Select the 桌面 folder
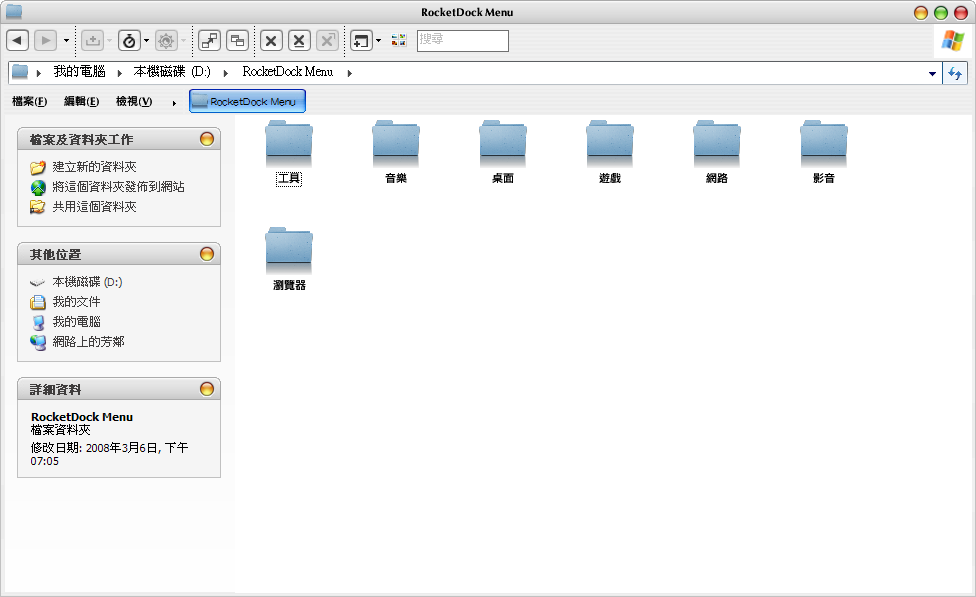This screenshot has width=976, height=597. coord(503,153)
